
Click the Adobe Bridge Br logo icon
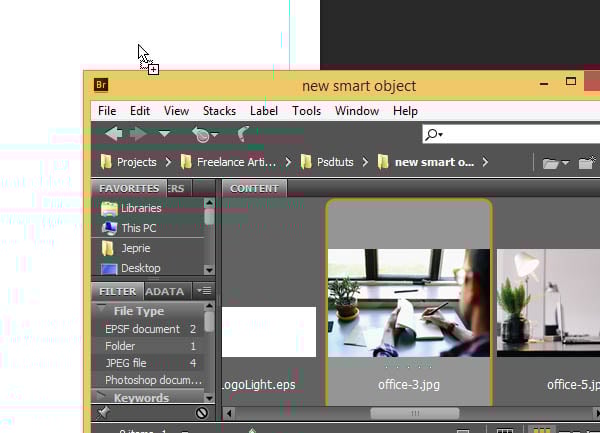coord(101,85)
